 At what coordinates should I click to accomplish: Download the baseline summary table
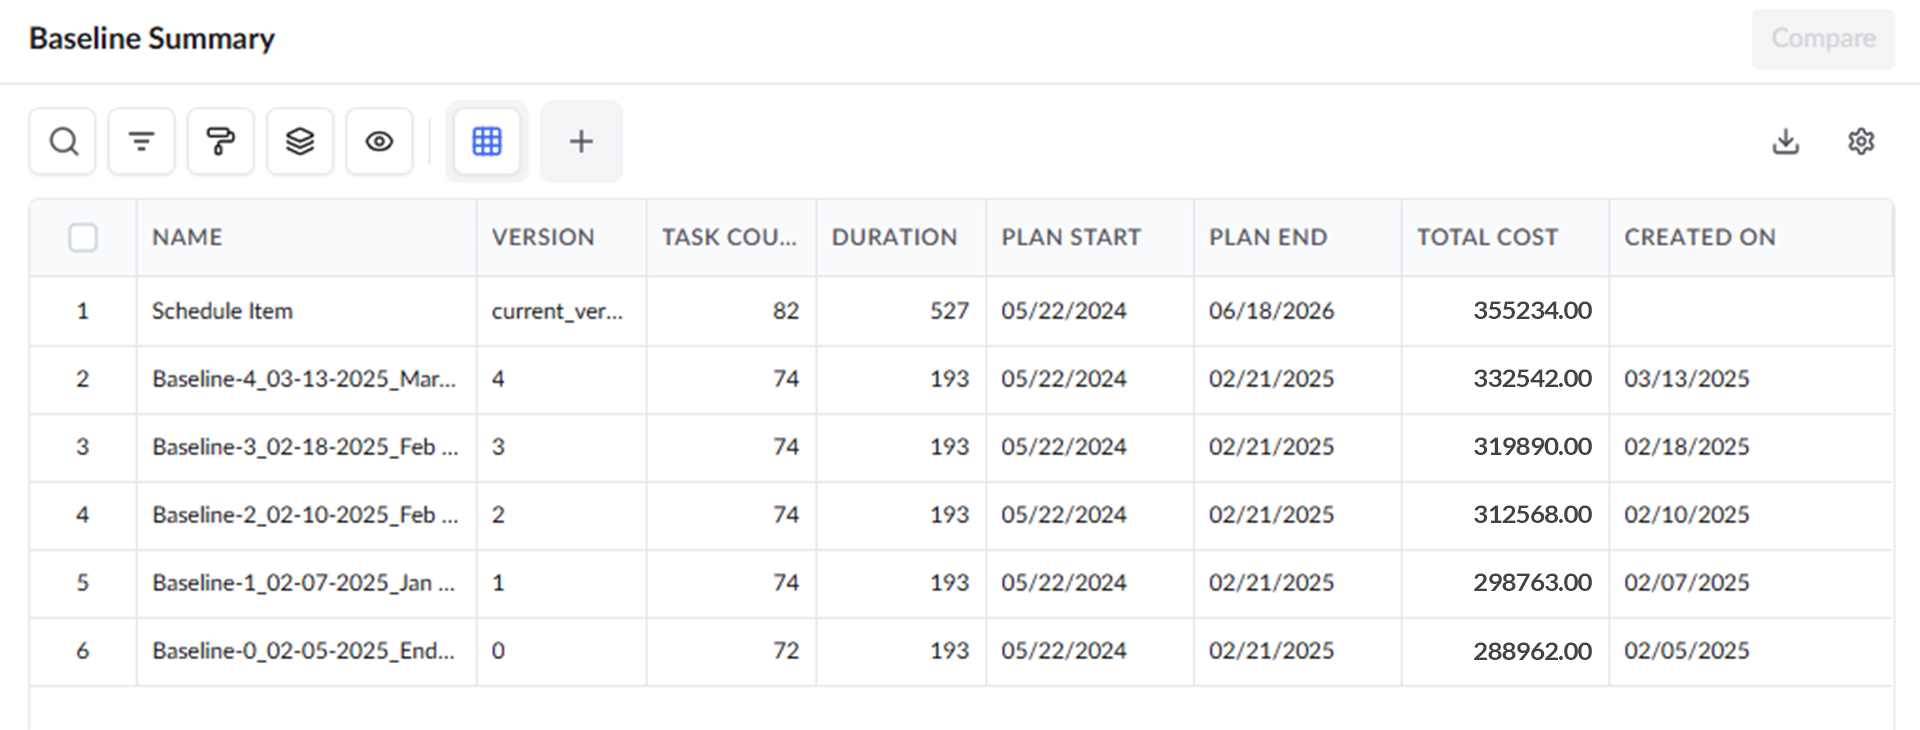(x=1786, y=141)
